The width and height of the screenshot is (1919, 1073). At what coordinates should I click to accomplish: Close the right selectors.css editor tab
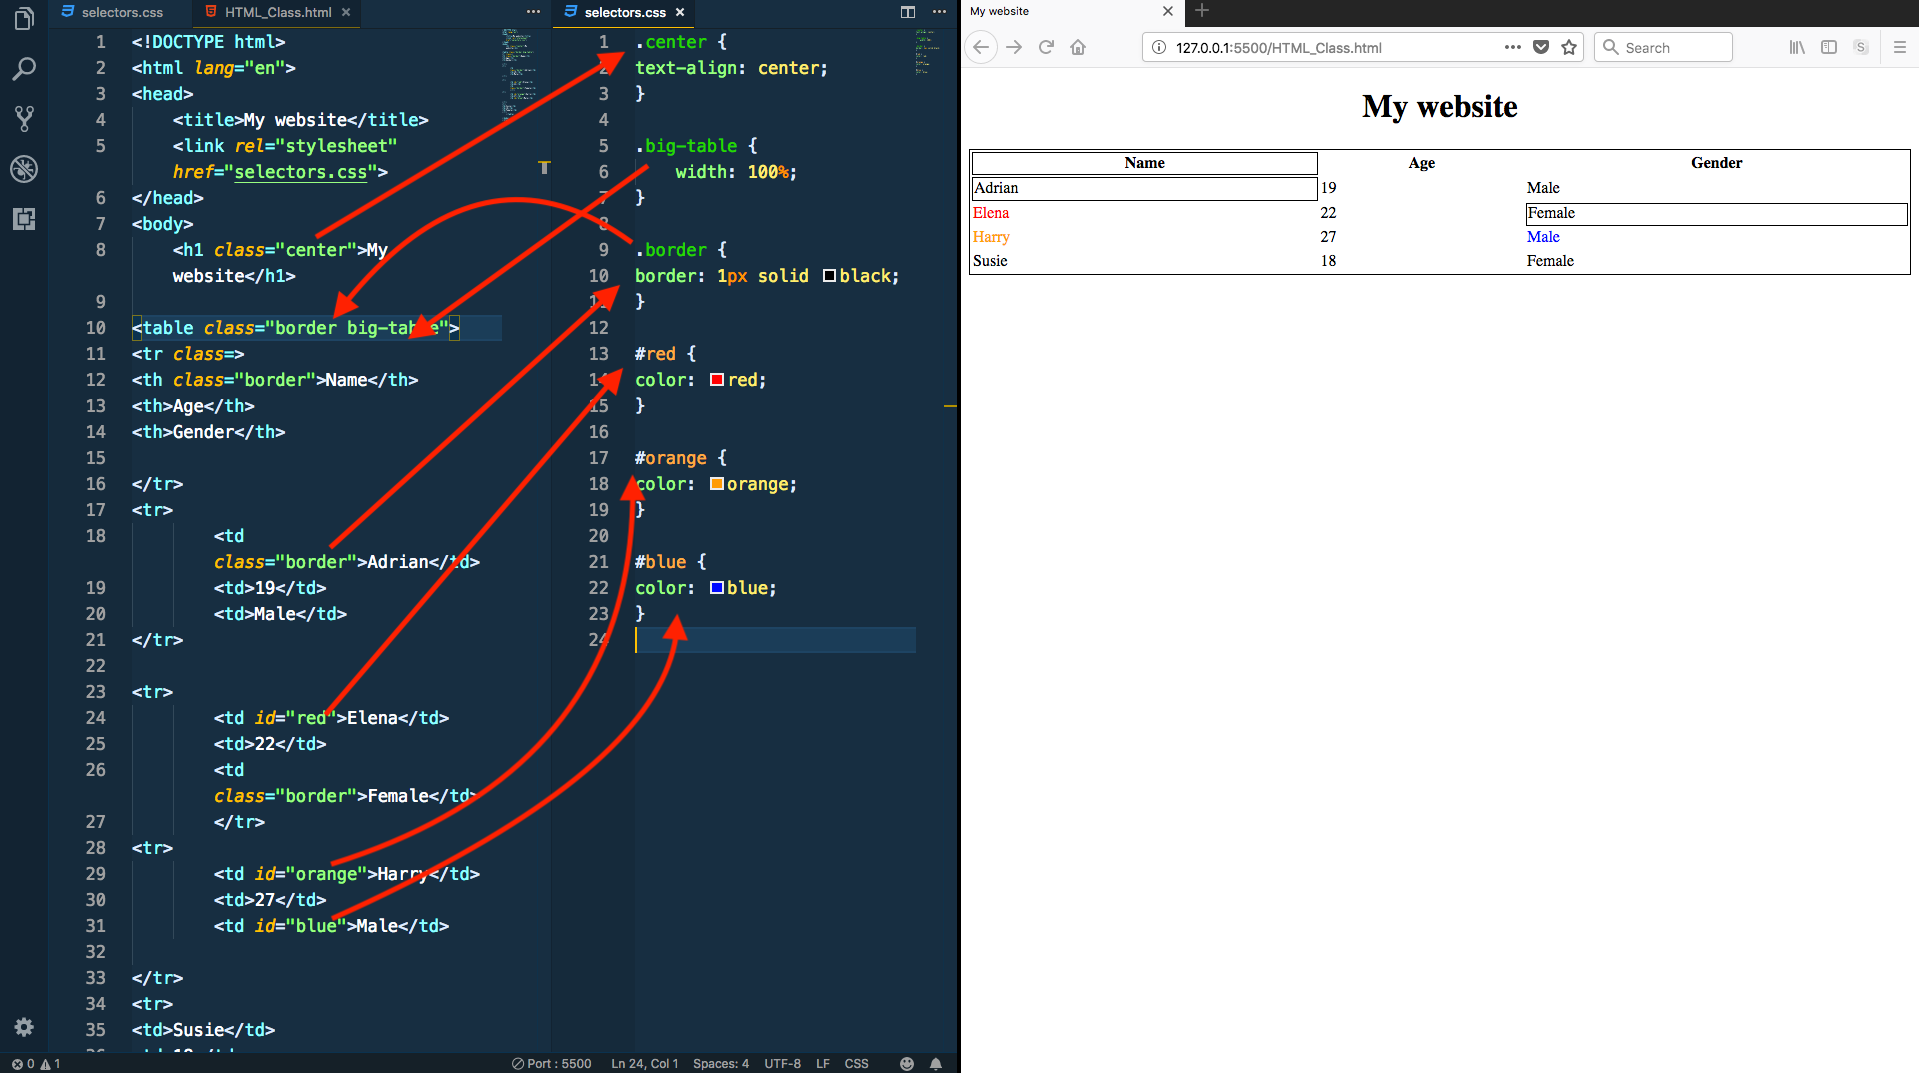(680, 12)
